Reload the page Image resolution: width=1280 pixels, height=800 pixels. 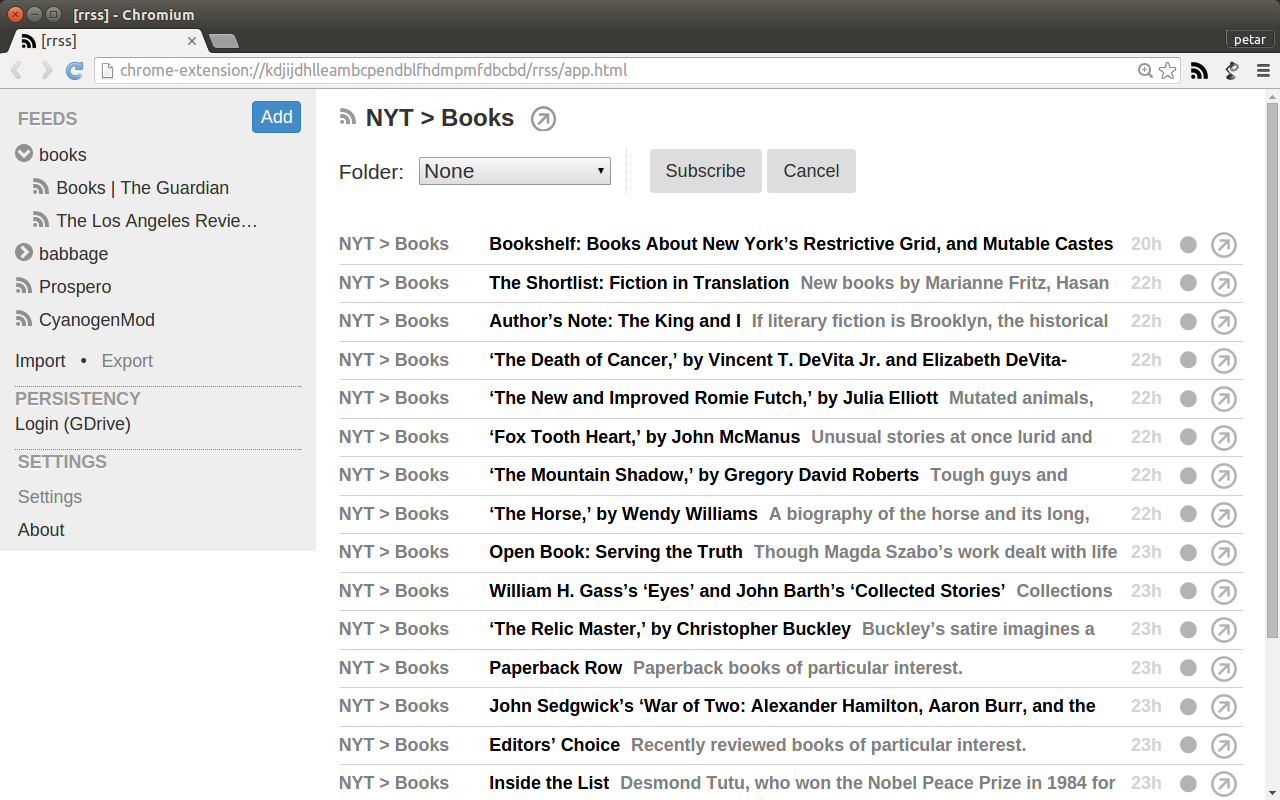[74, 71]
